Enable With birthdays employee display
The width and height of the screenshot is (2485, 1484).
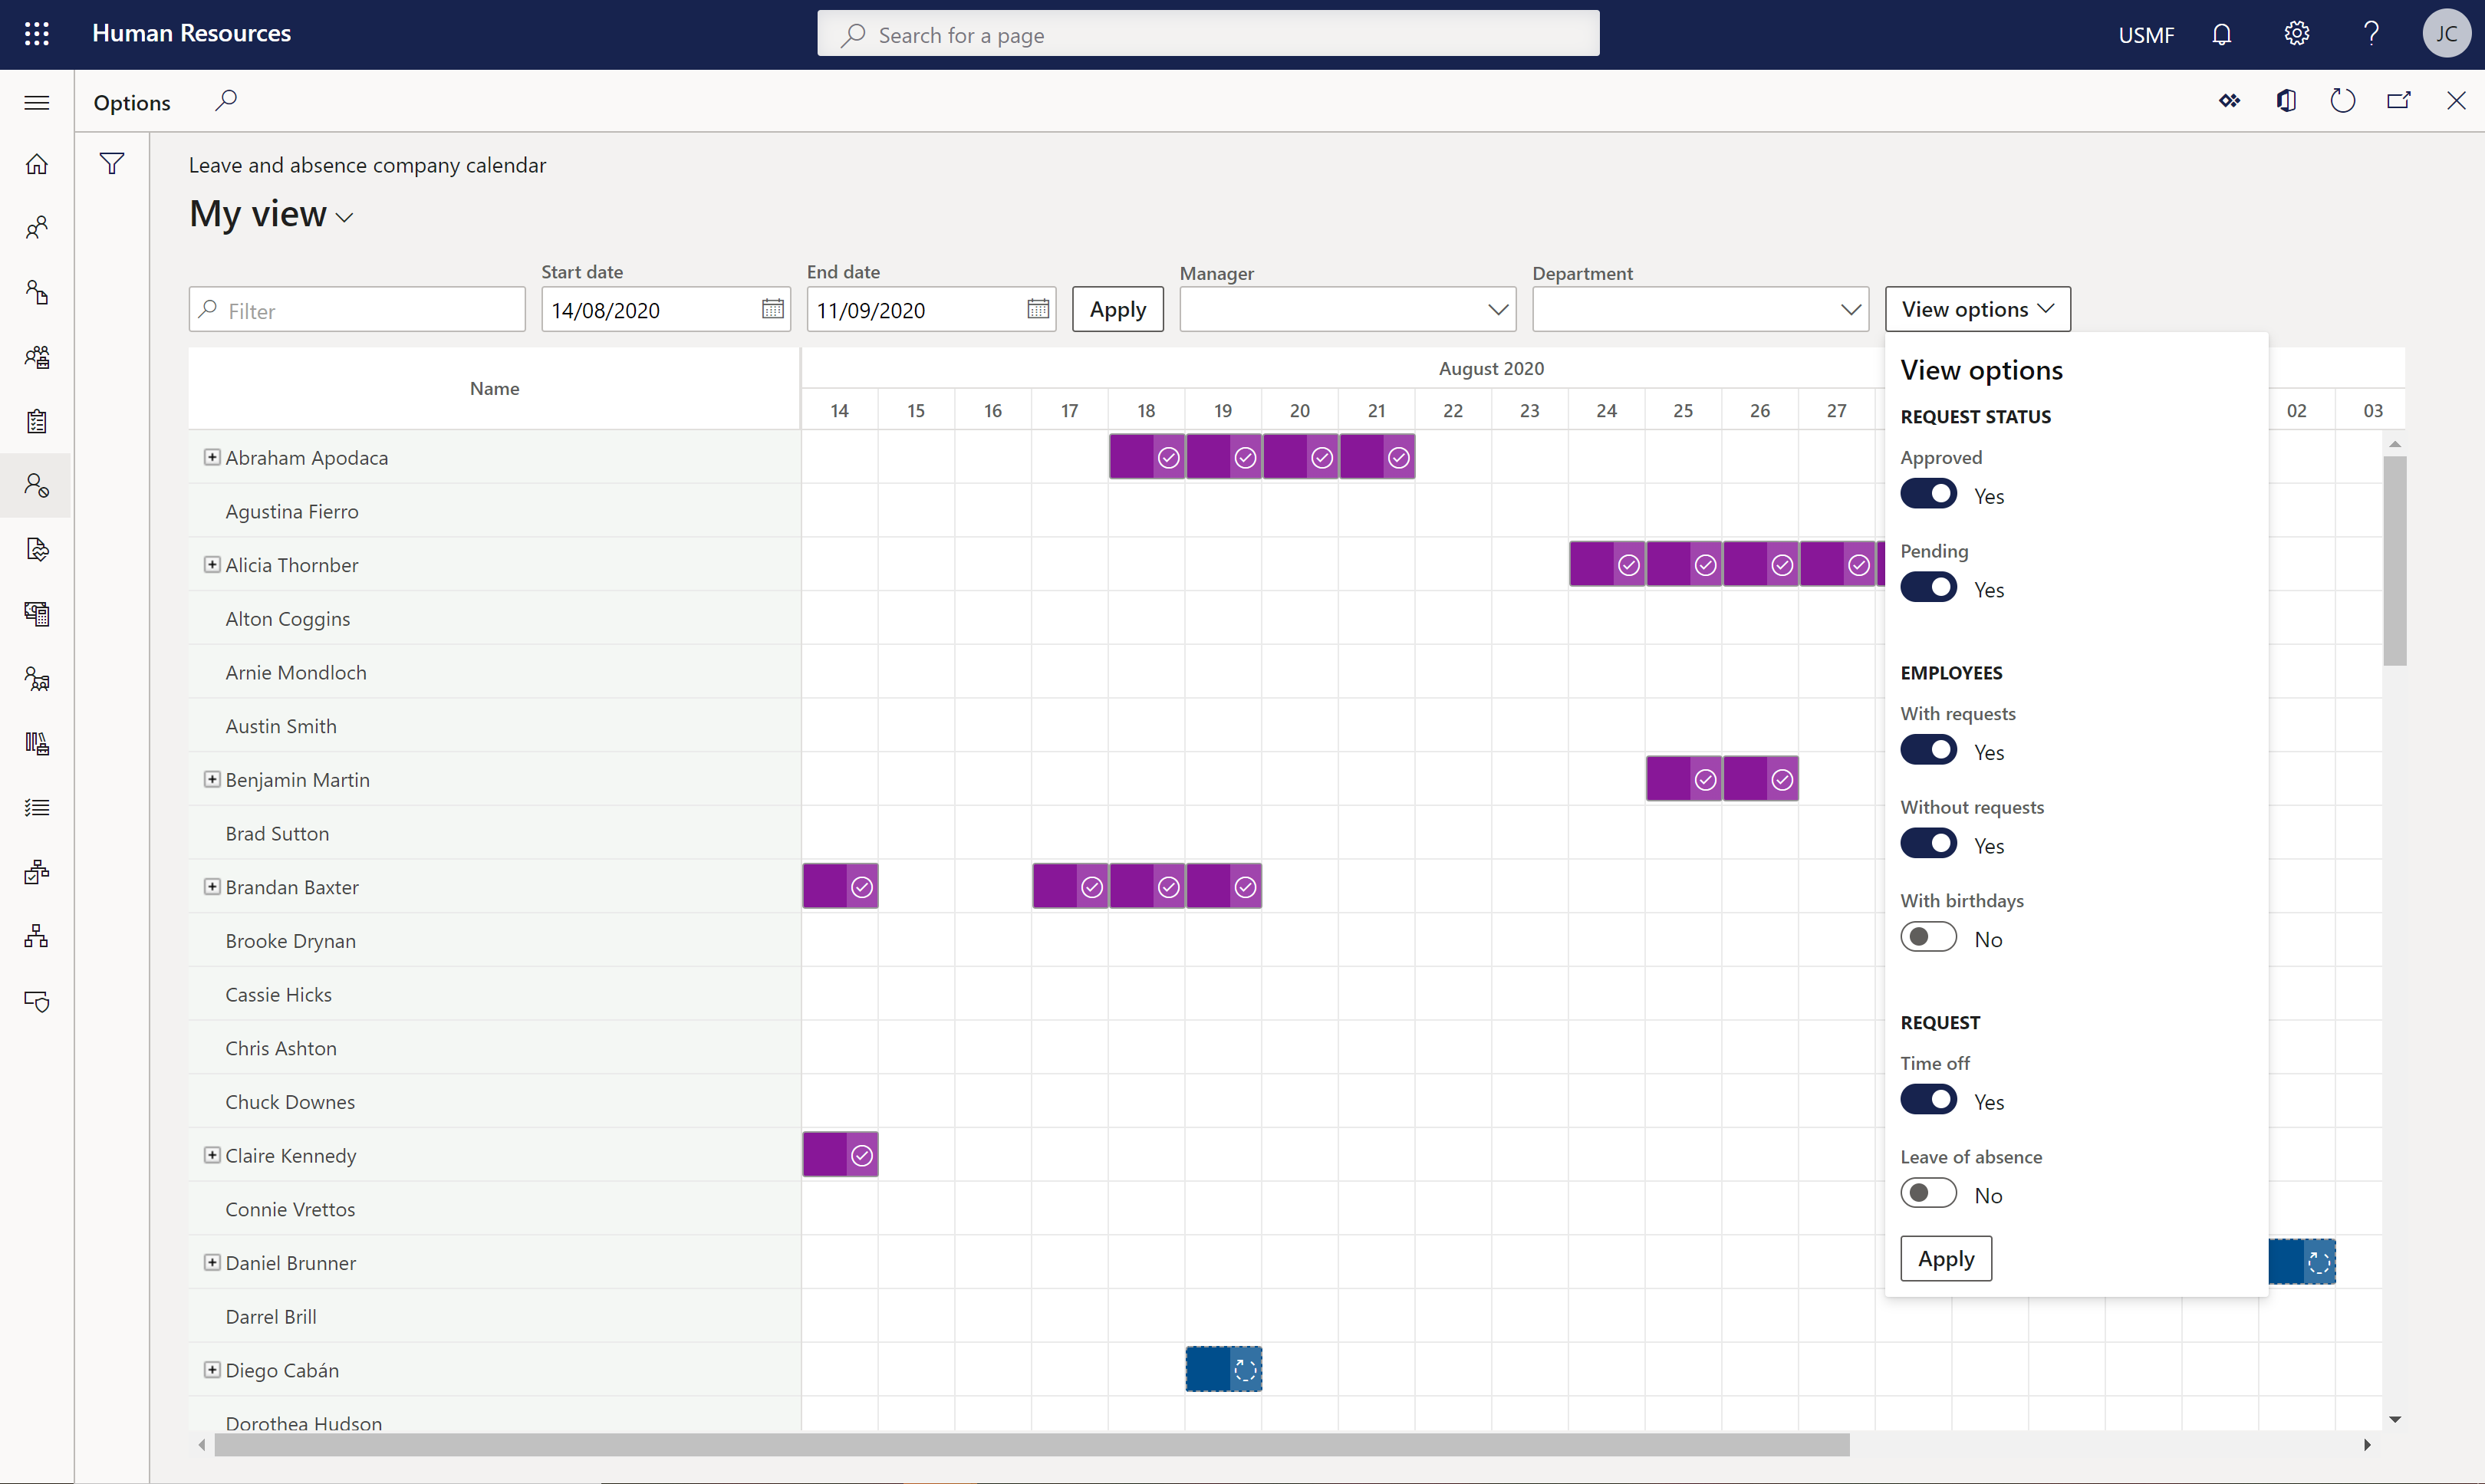point(1929,936)
